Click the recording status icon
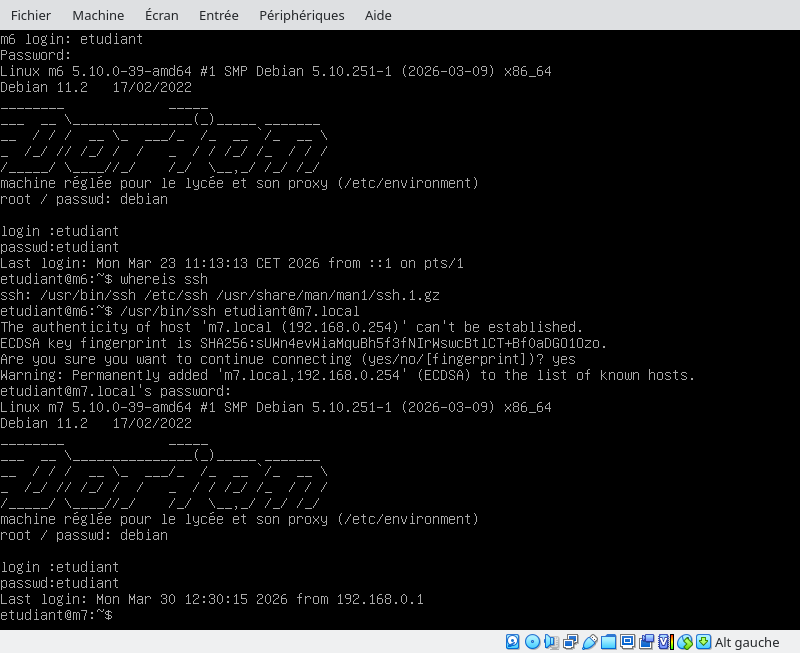 (647, 642)
